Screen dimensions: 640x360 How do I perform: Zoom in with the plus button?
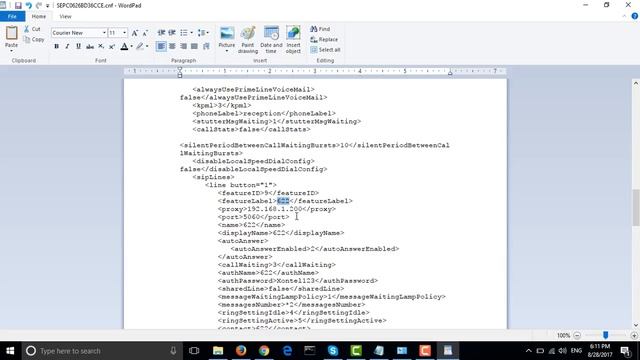[634, 336]
